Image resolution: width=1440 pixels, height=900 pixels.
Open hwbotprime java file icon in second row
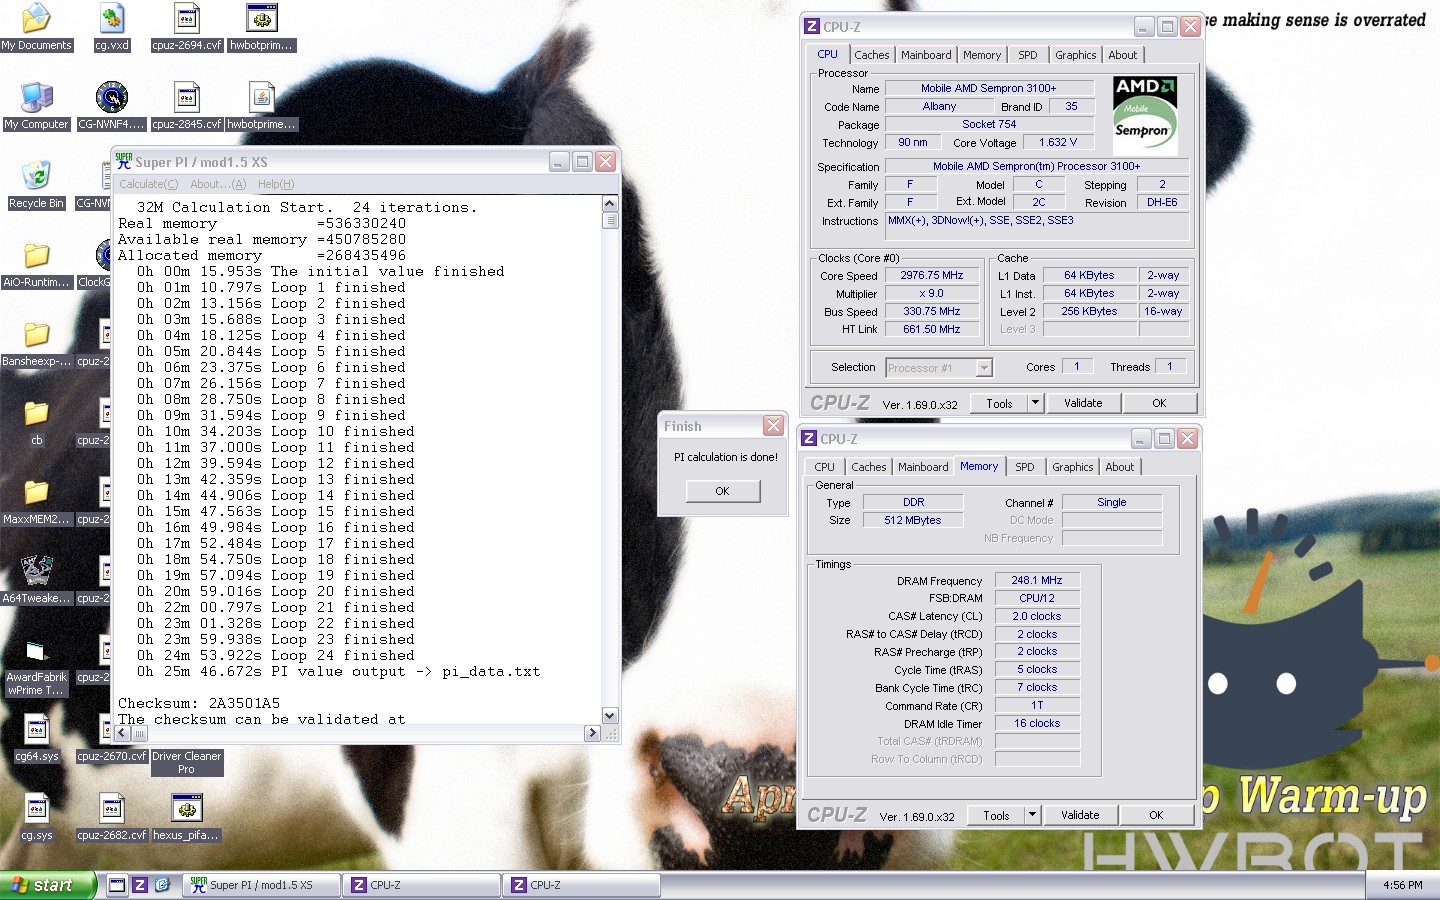[x=261, y=106]
